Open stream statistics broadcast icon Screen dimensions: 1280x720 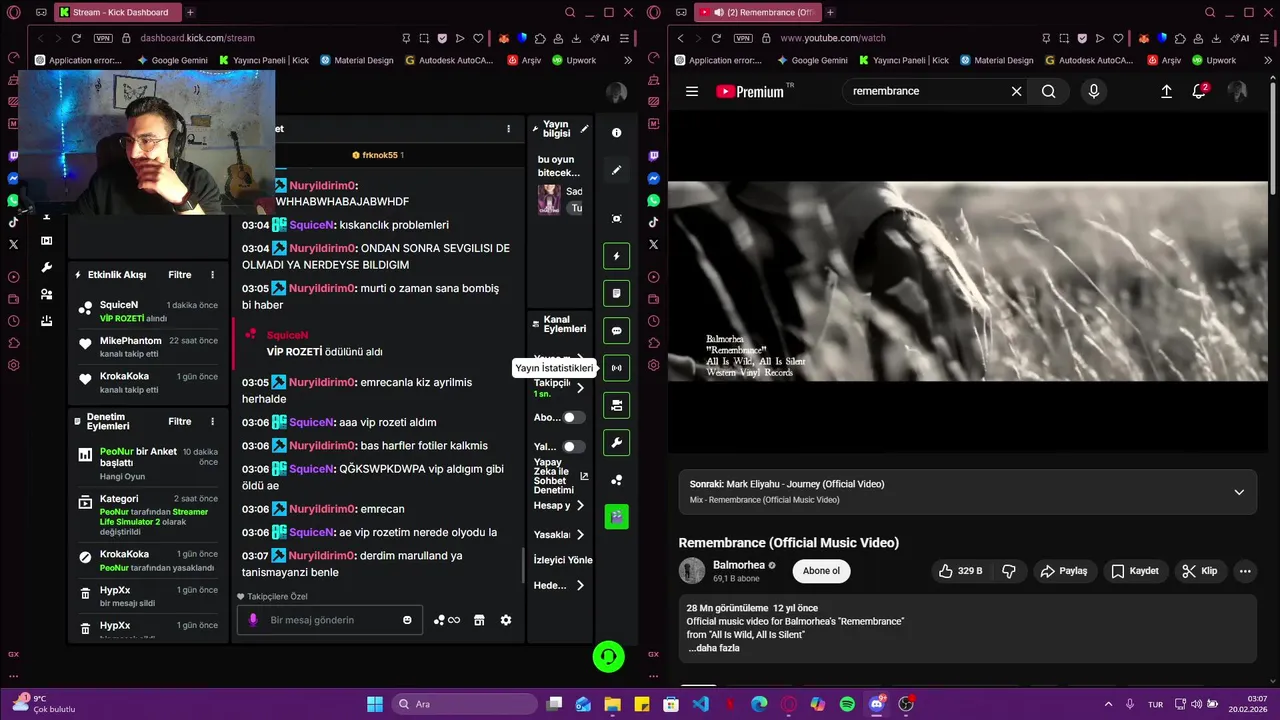616,368
